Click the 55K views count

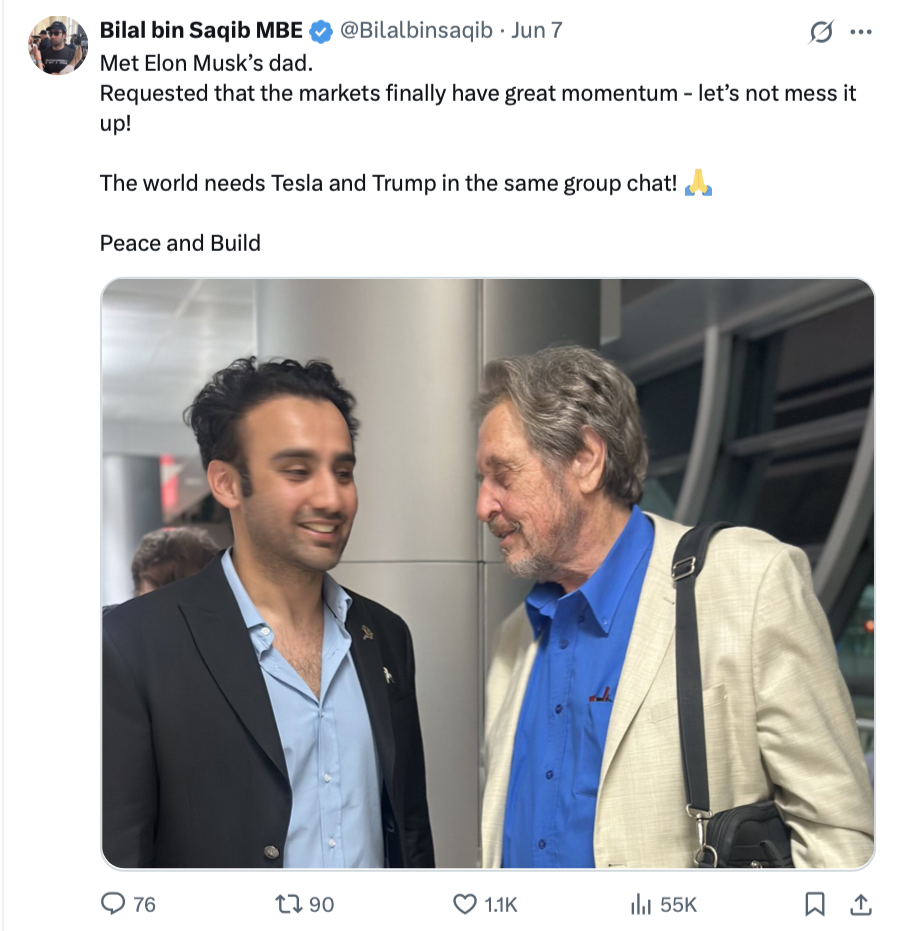678,904
